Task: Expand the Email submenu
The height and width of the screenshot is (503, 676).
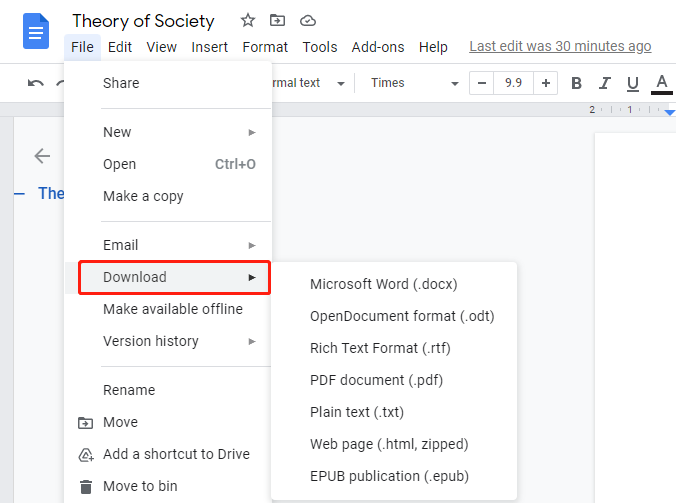Action: pos(168,245)
